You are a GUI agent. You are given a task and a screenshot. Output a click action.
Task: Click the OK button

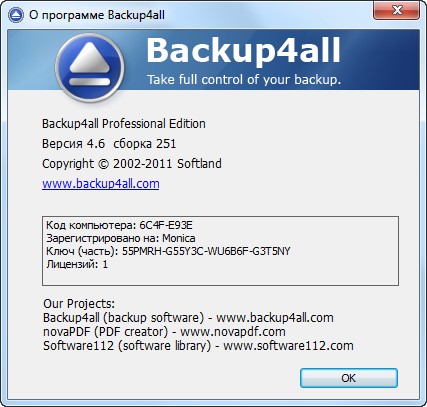tap(349, 378)
